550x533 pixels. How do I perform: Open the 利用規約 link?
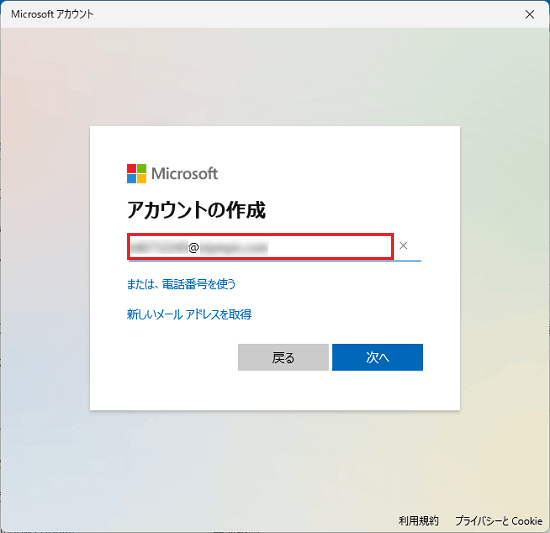418,521
